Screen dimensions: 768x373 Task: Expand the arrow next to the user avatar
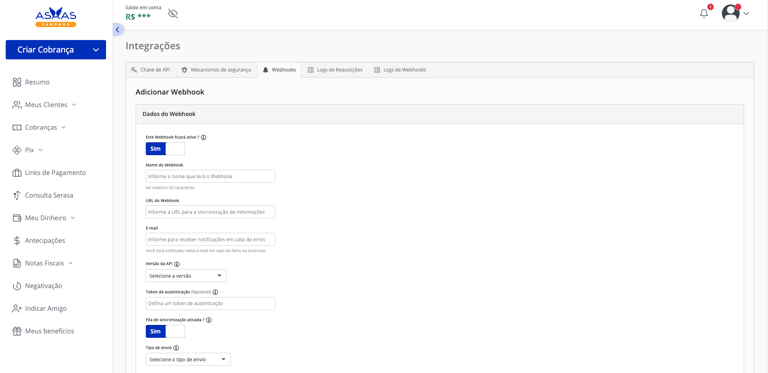[x=746, y=14]
